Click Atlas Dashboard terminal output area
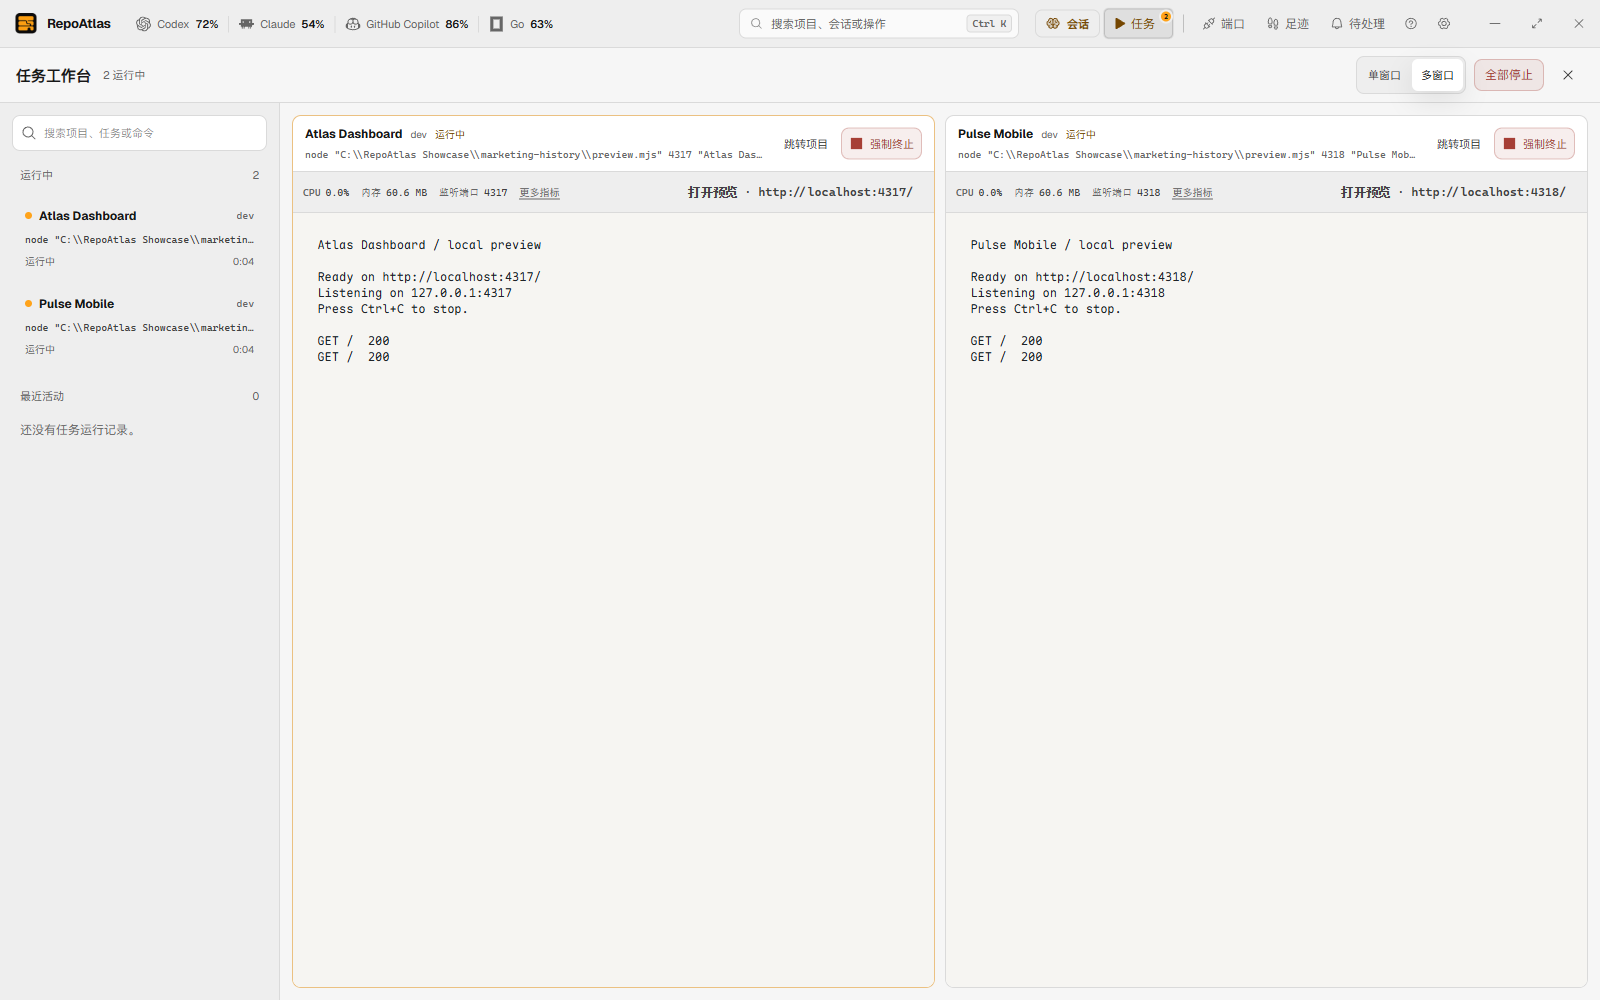Image resolution: width=1600 pixels, height=1000 pixels. click(613, 599)
